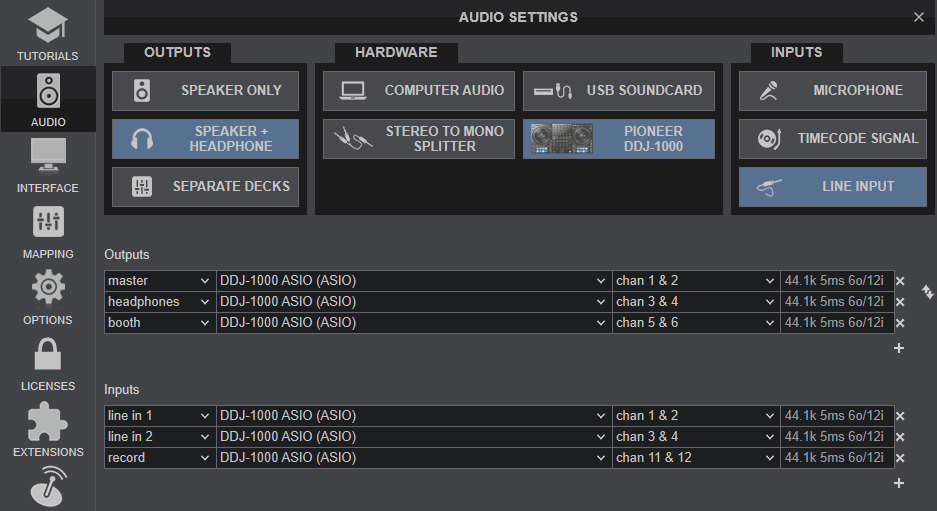
Task: Choose Stereo to Mono Splitter hardware
Action: point(419,139)
